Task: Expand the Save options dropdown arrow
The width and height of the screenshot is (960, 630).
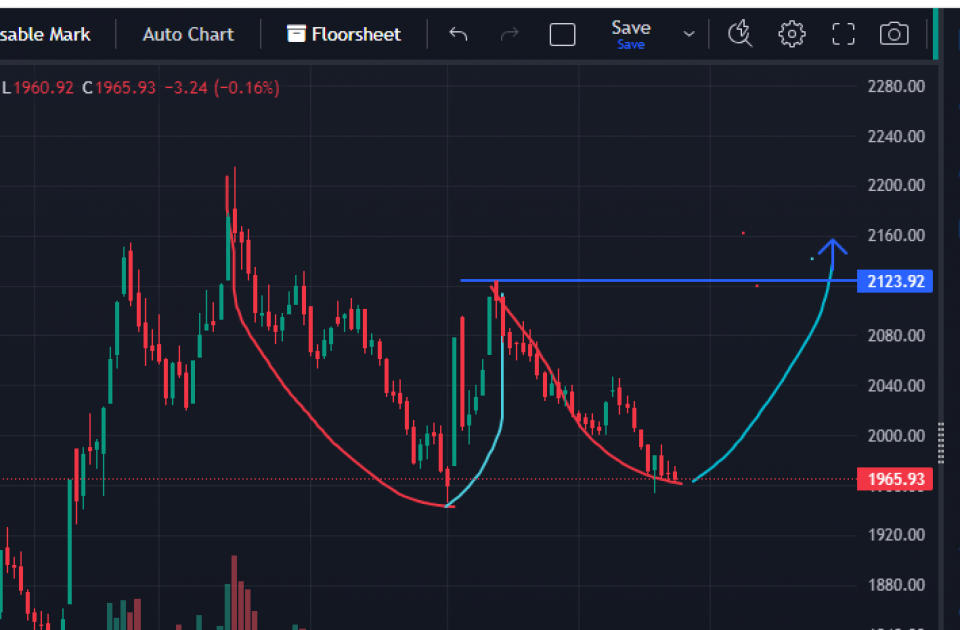Action: click(689, 34)
